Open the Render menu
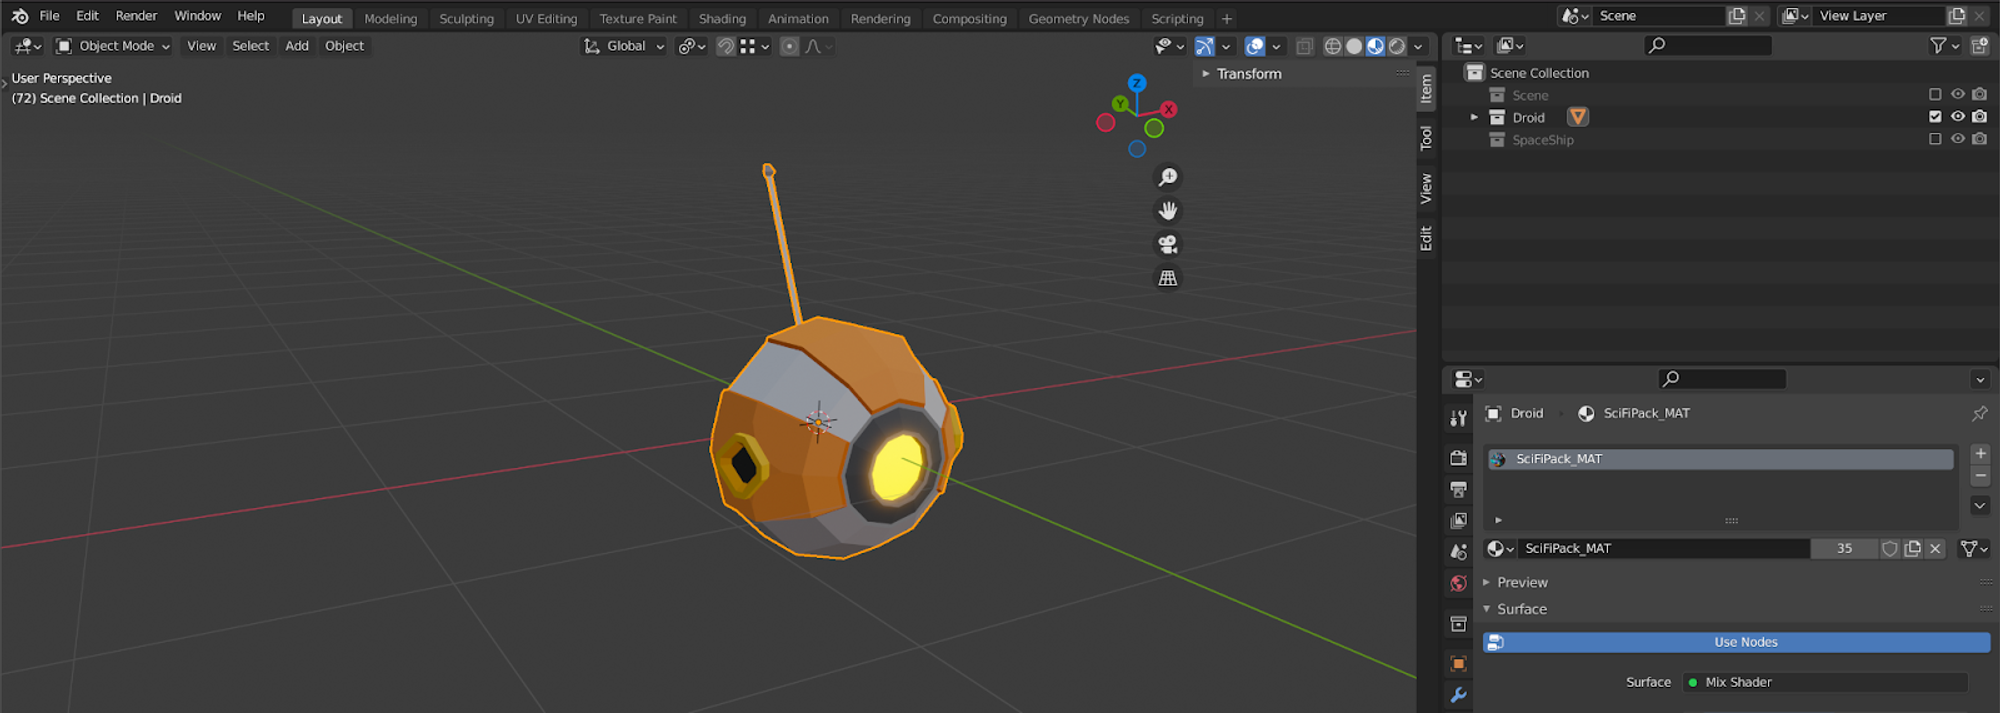This screenshot has width=2000, height=713. coord(136,16)
